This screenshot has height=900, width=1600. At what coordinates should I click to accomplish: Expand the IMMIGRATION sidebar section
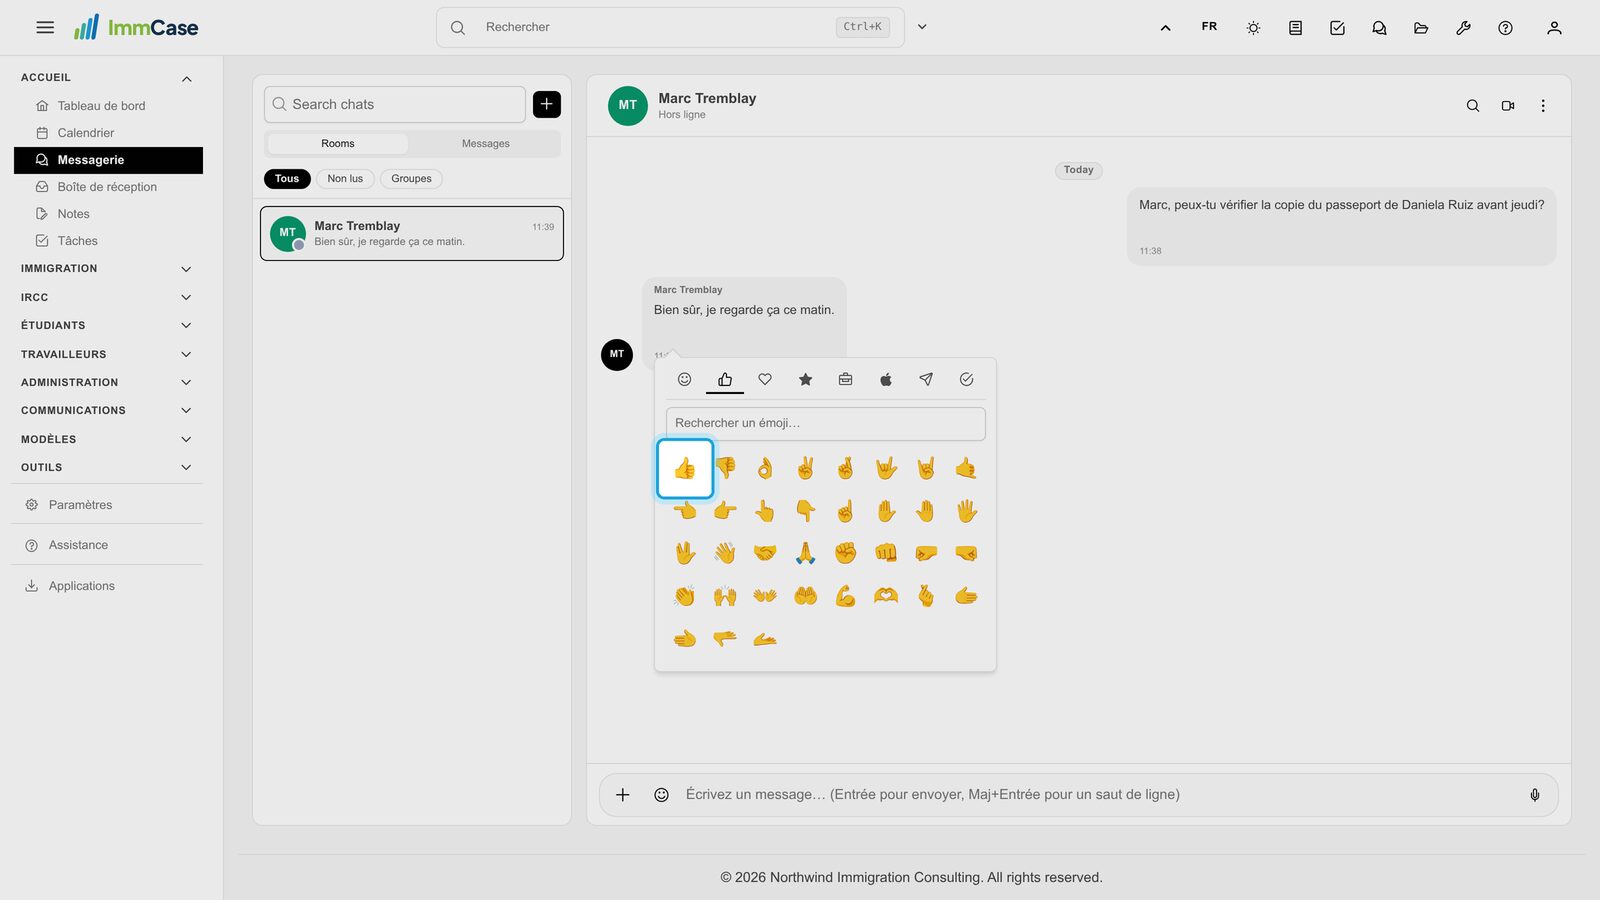click(106, 269)
